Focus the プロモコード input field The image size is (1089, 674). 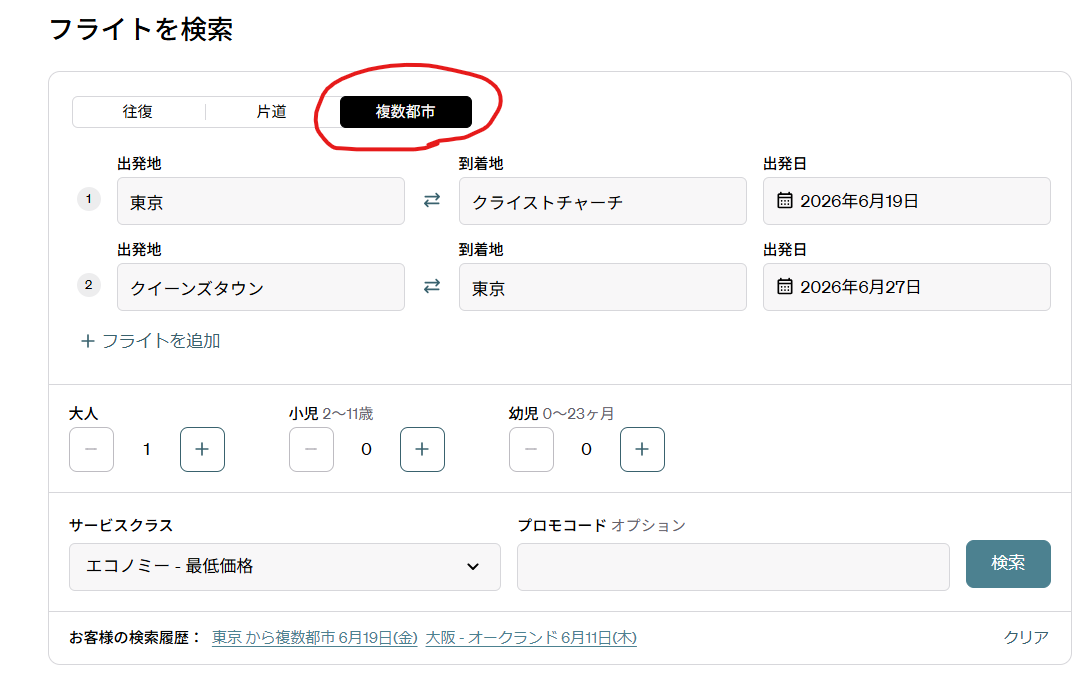(x=732, y=567)
